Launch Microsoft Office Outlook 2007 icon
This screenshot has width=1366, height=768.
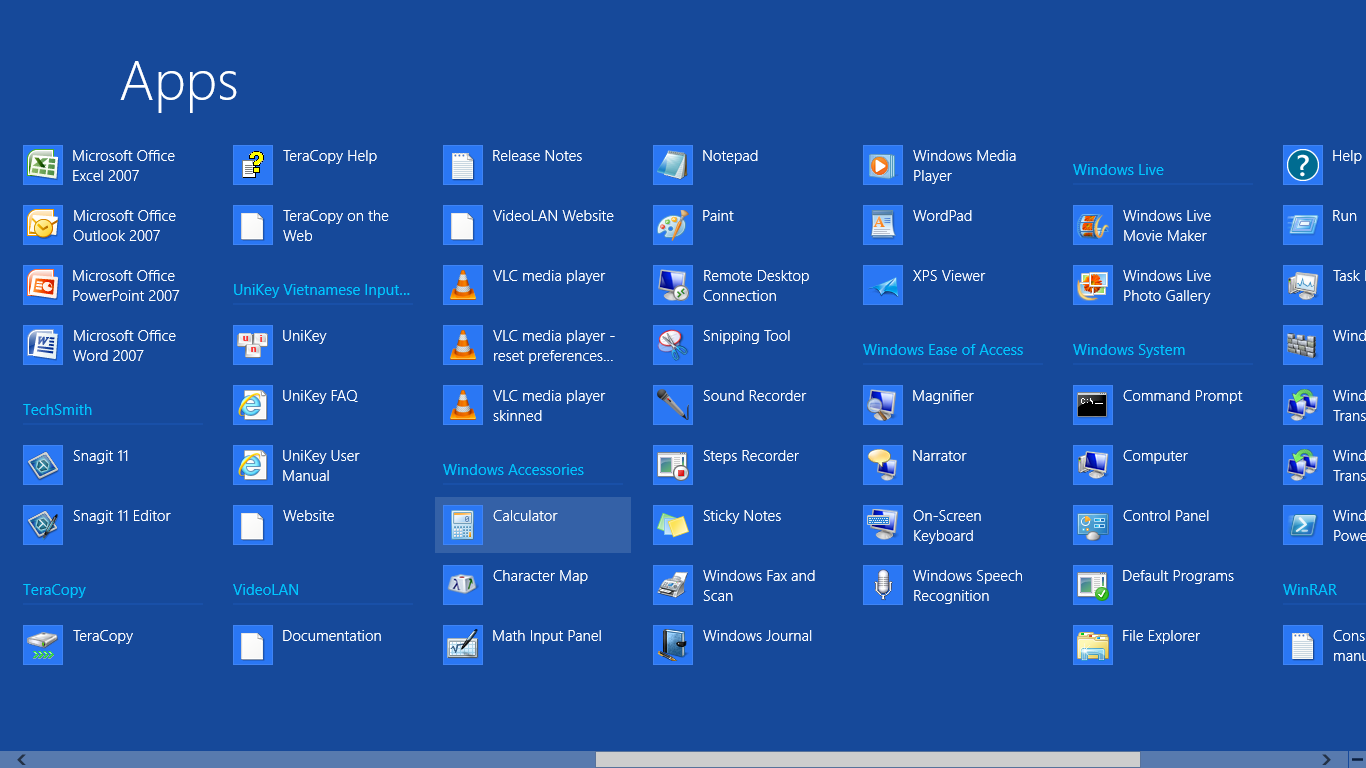tap(43, 225)
